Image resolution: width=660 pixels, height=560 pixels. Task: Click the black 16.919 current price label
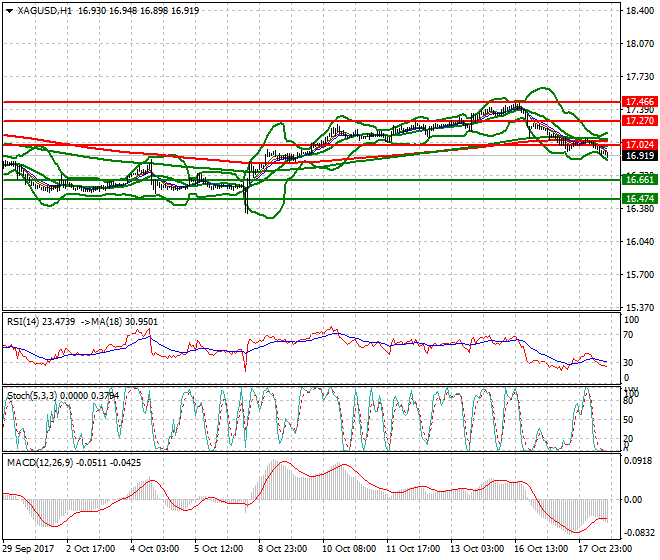pos(639,156)
